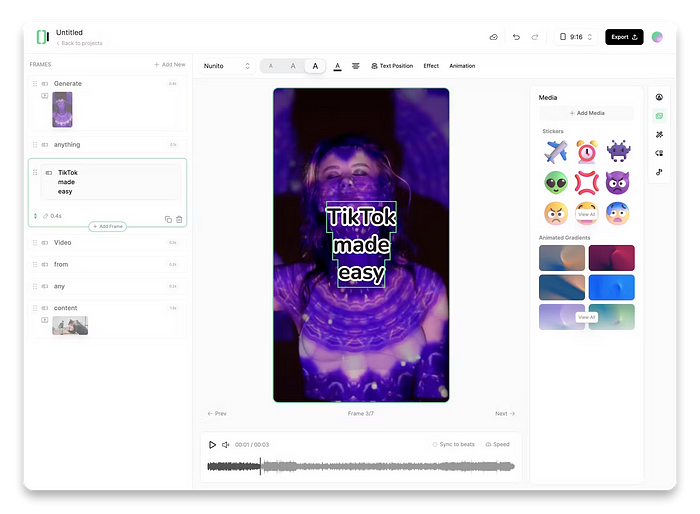Open the Speed control
The width and height of the screenshot is (700, 514).
pyautogui.click(x=497, y=444)
